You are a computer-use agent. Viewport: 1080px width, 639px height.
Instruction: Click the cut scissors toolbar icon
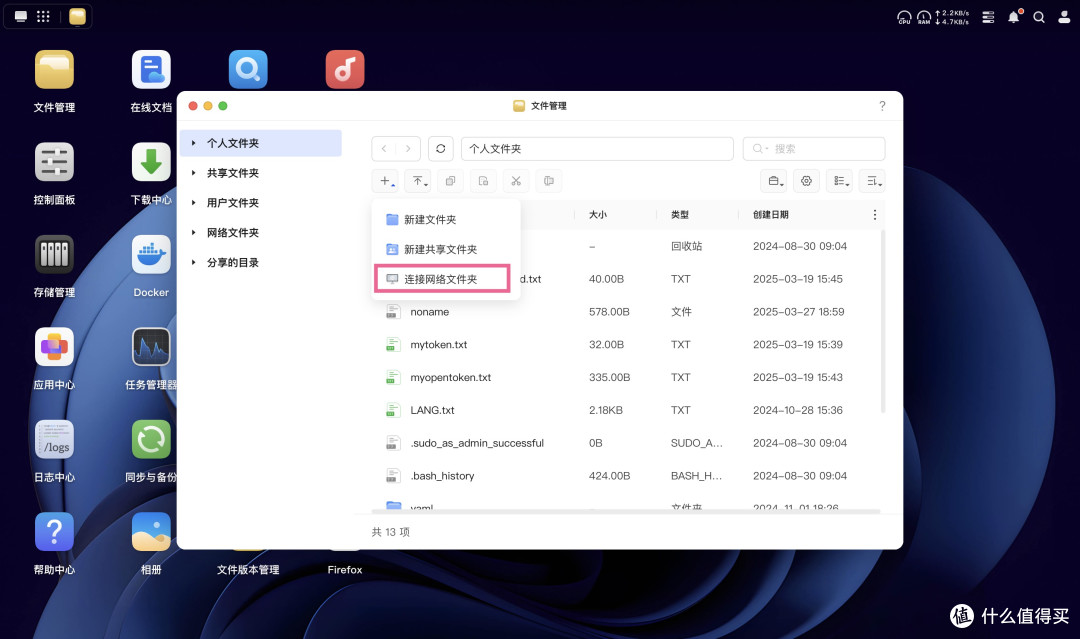click(516, 181)
